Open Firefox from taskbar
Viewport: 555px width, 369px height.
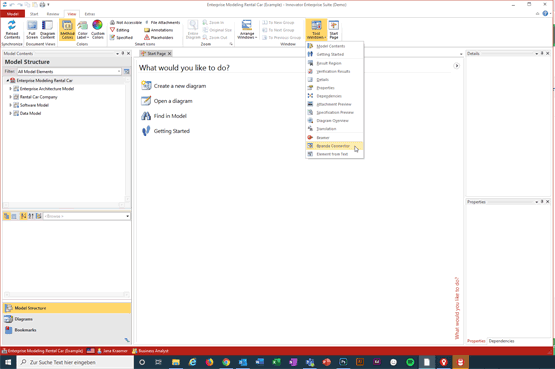pos(209,362)
